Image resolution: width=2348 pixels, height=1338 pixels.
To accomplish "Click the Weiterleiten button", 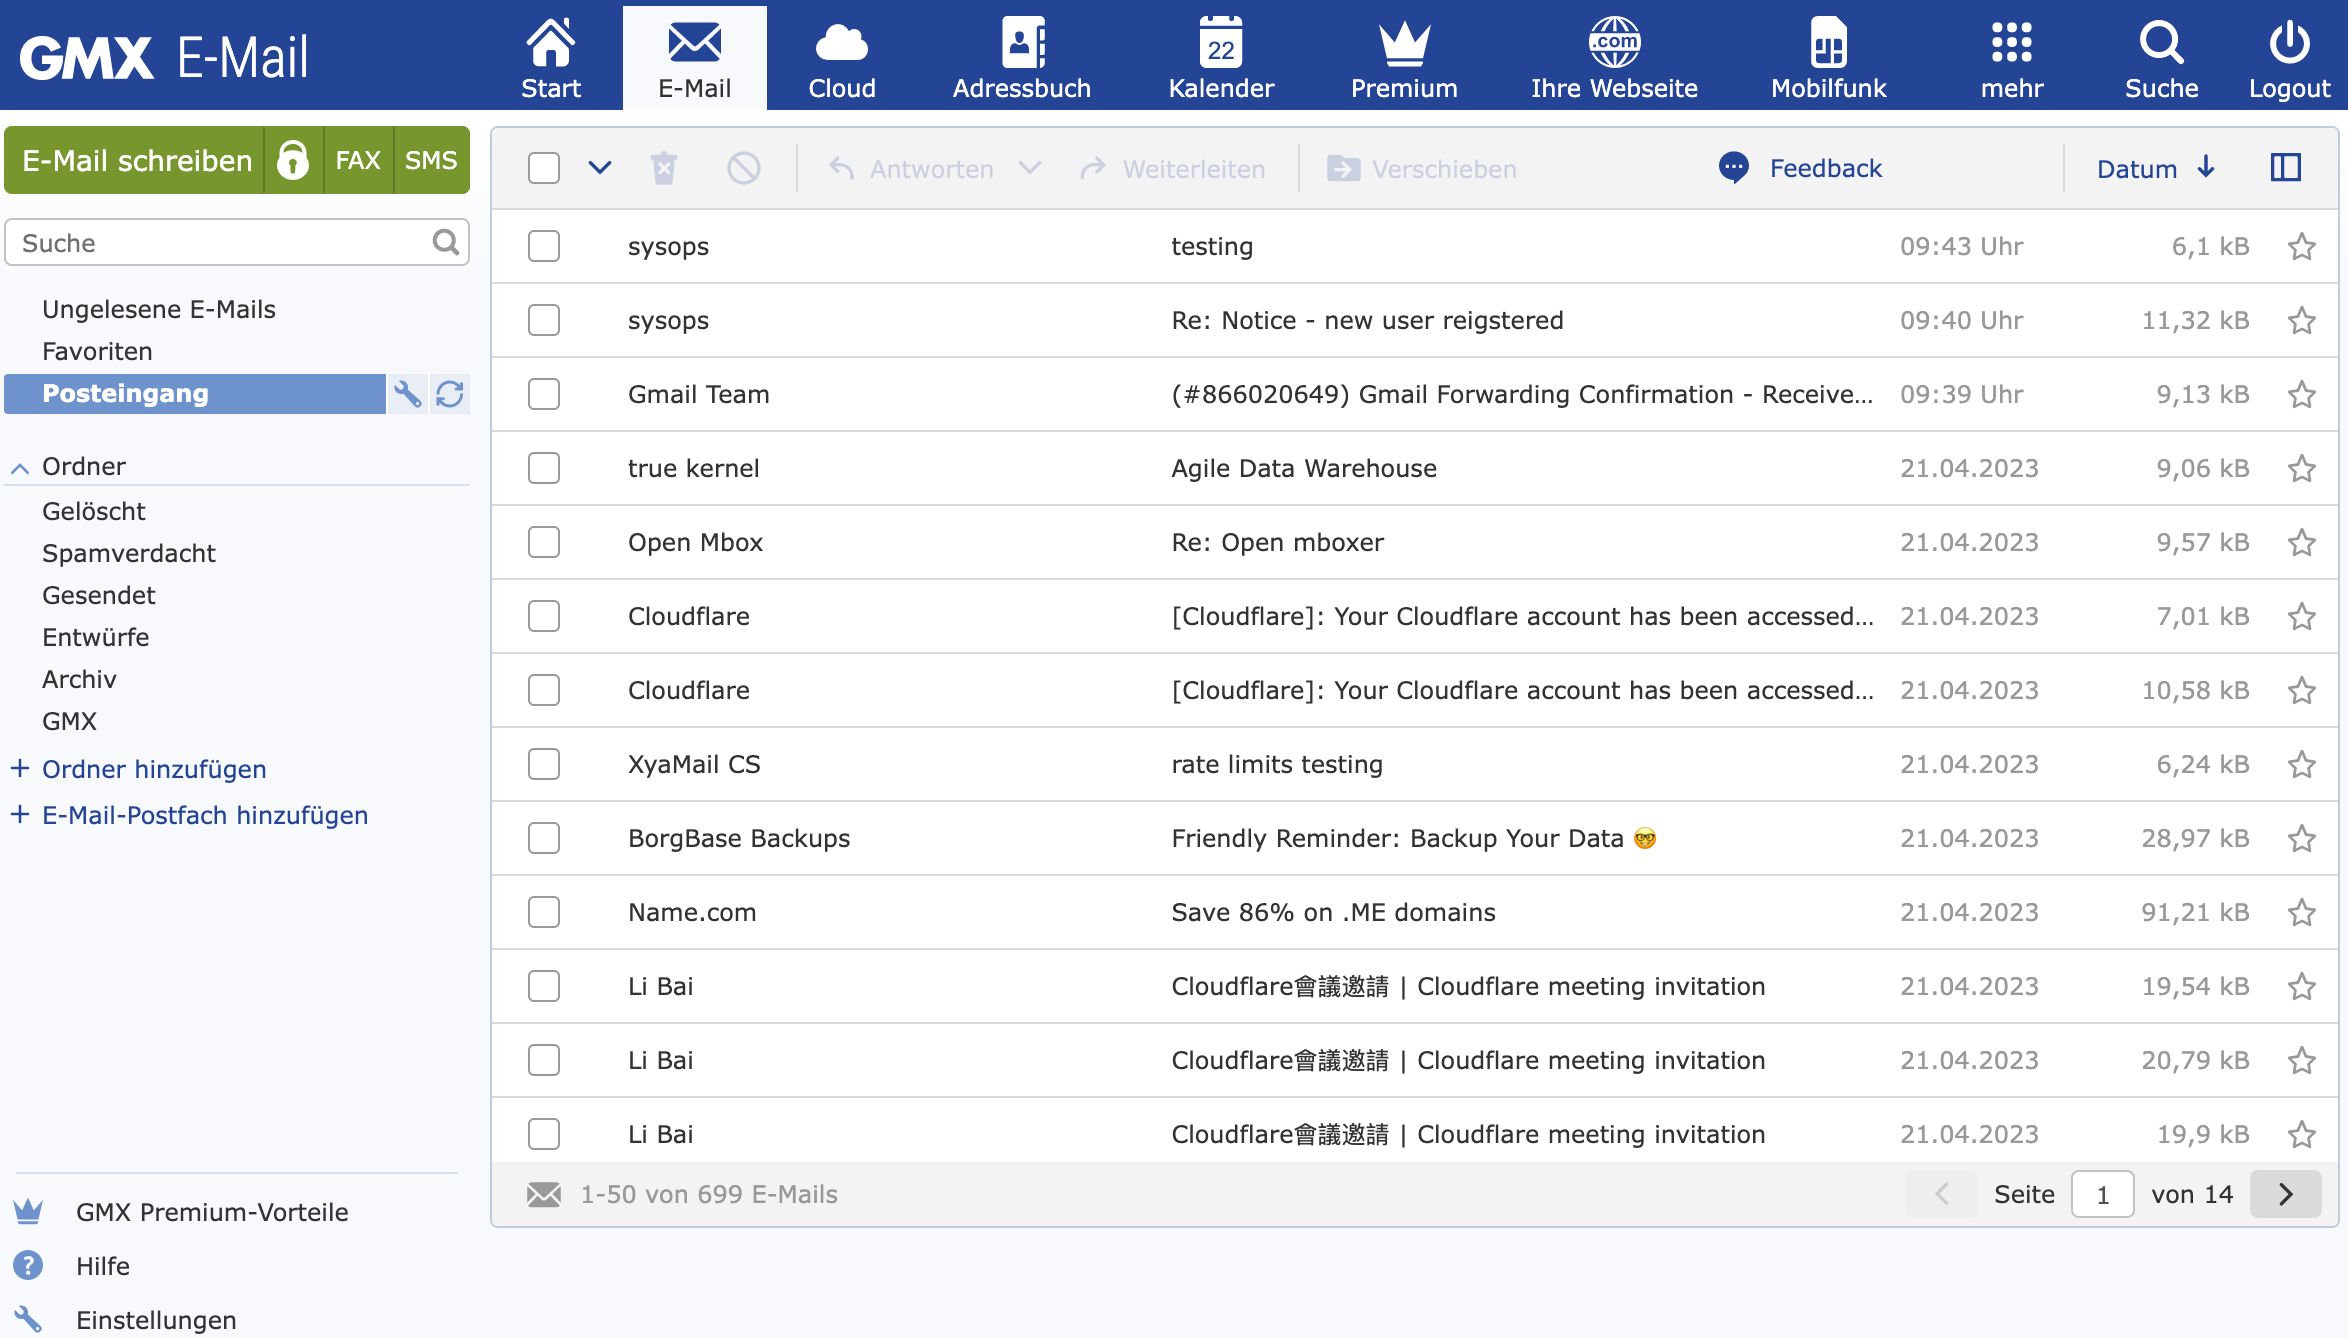I will (1173, 169).
